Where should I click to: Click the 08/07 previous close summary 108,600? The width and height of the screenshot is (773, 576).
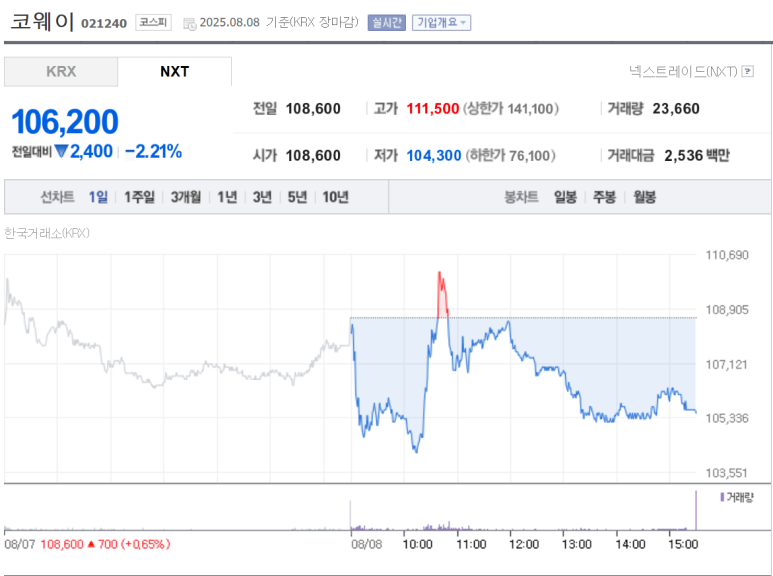(62, 544)
